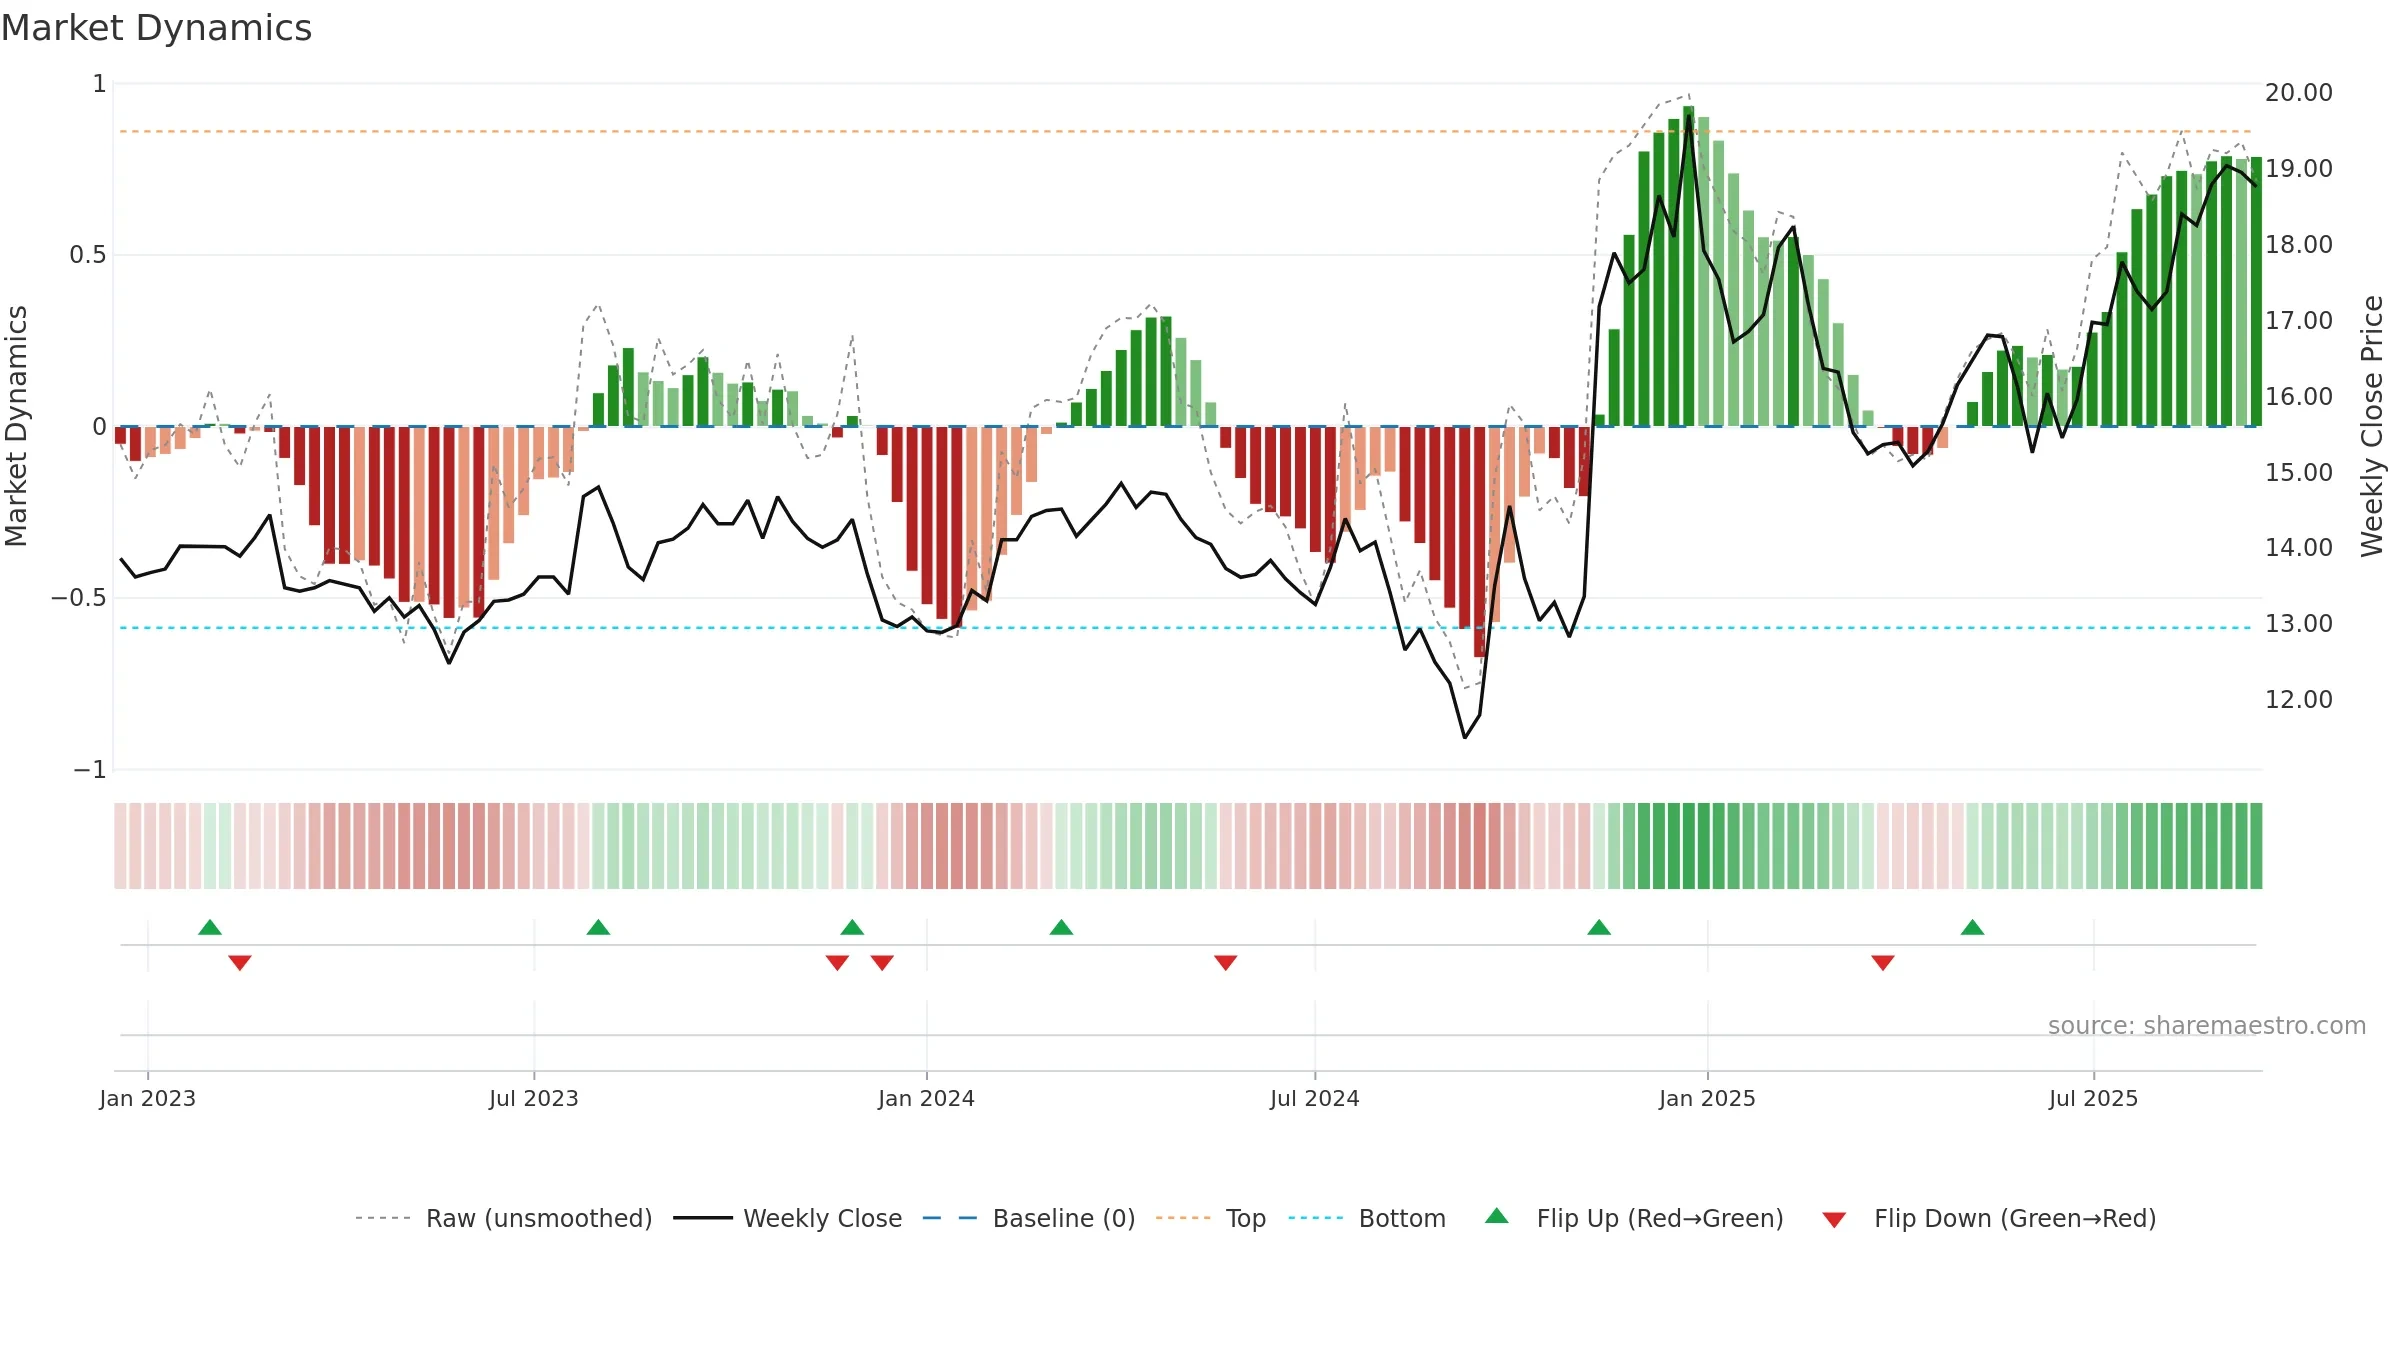Toggle the Baseline (0) legend entry
The image size is (2400, 1350).
coord(1028,1218)
